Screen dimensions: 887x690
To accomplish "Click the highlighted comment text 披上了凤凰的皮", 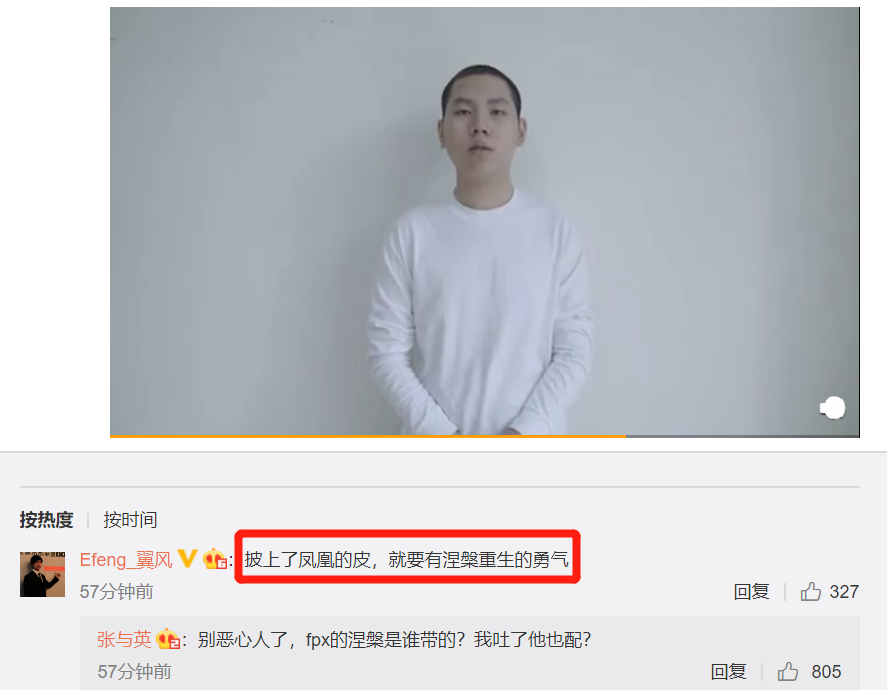I will click(307, 559).
